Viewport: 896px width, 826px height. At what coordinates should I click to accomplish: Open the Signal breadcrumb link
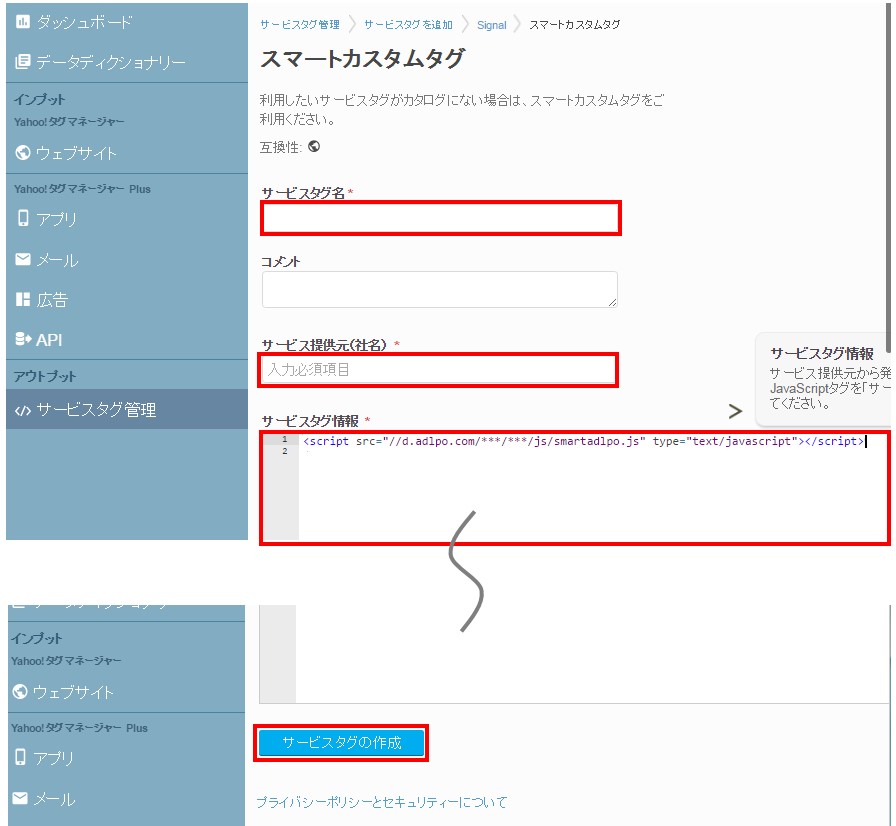(491, 25)
